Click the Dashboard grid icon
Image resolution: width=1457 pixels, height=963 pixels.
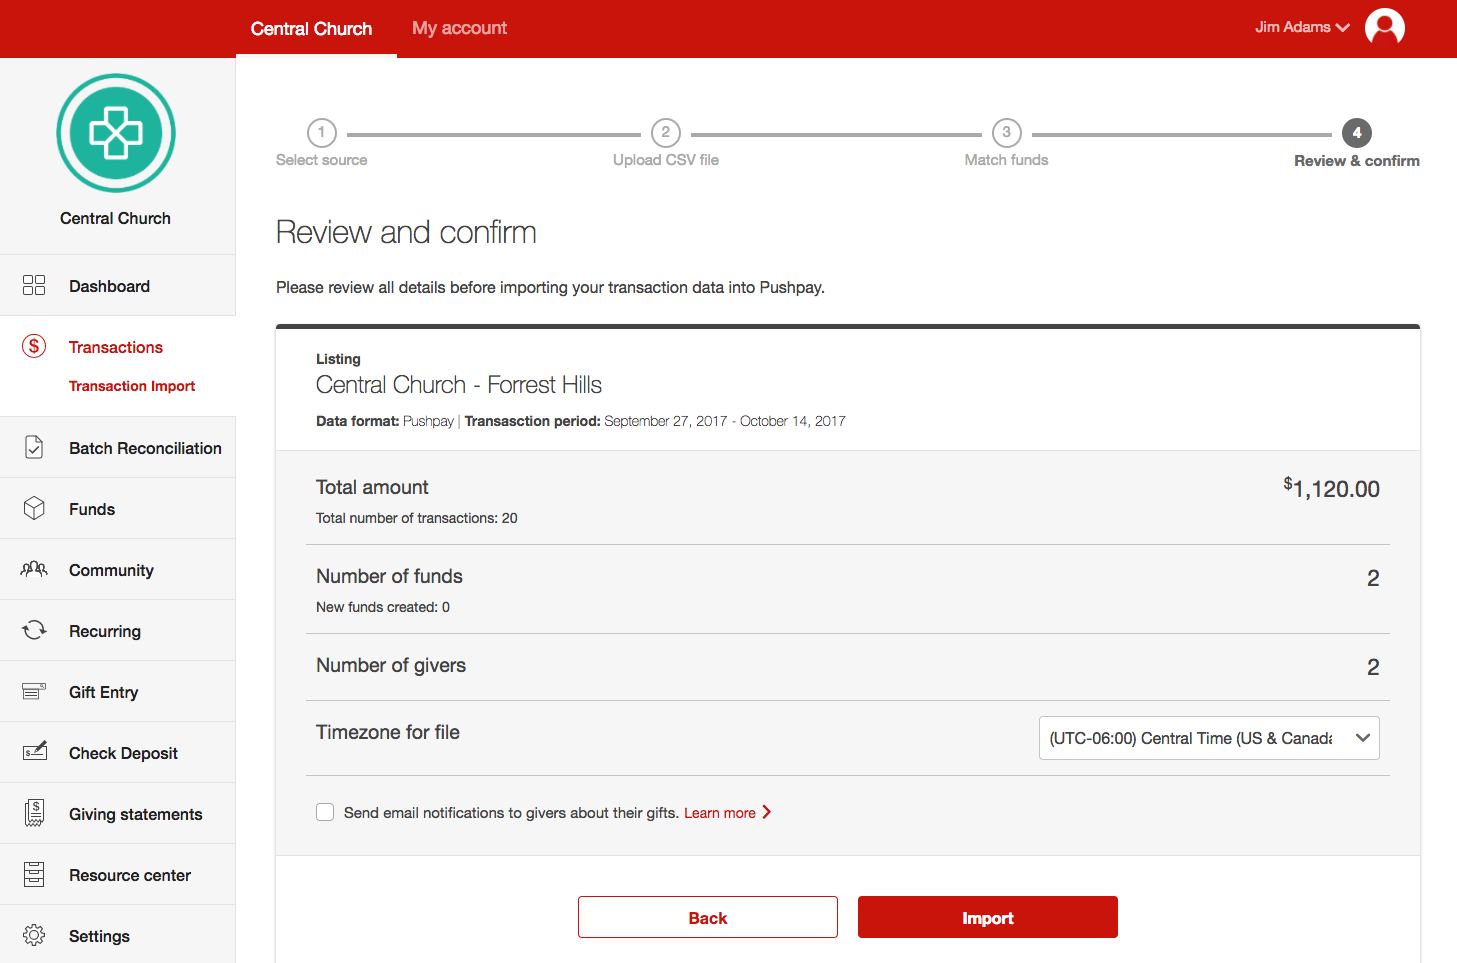tap(34, 286)
